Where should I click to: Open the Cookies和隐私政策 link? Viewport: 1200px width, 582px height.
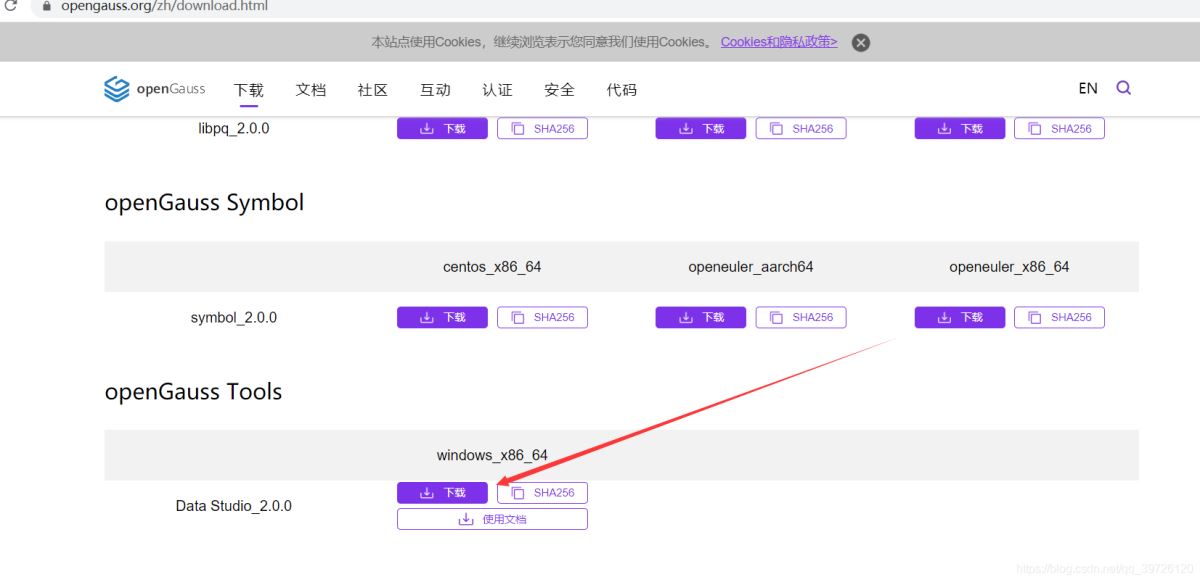tap(777, 42)
